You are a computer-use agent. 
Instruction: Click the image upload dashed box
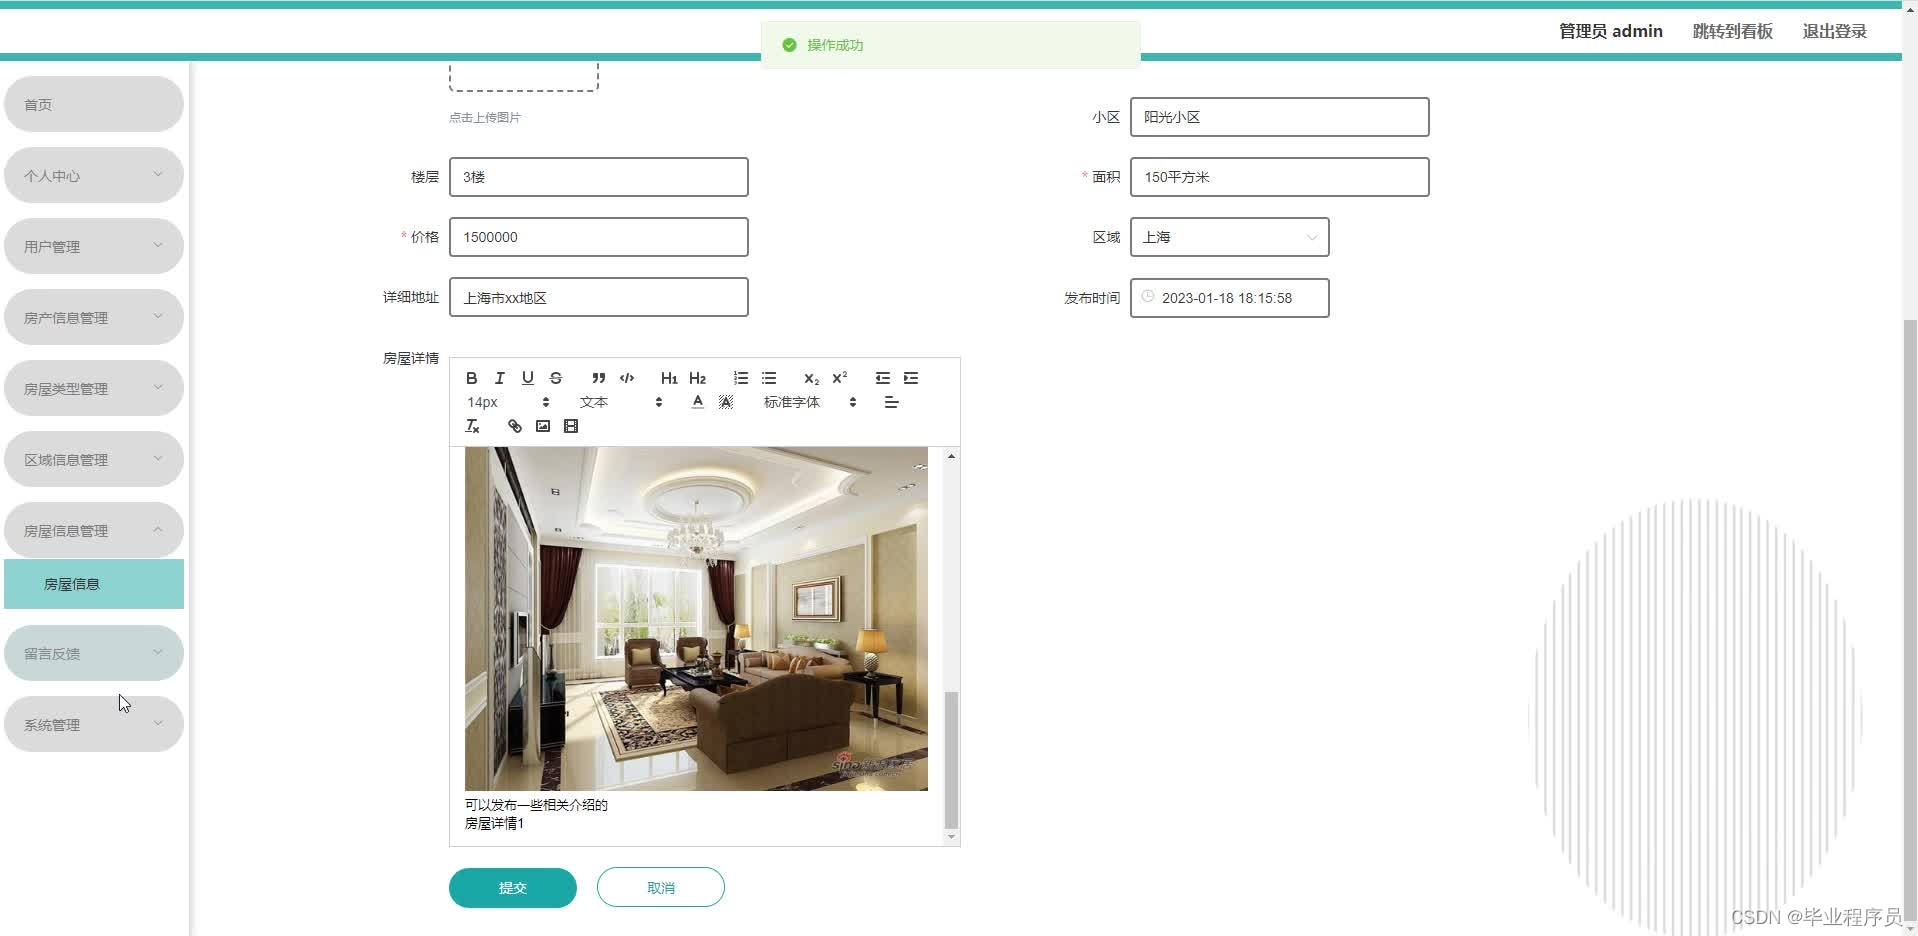point(524,76)
